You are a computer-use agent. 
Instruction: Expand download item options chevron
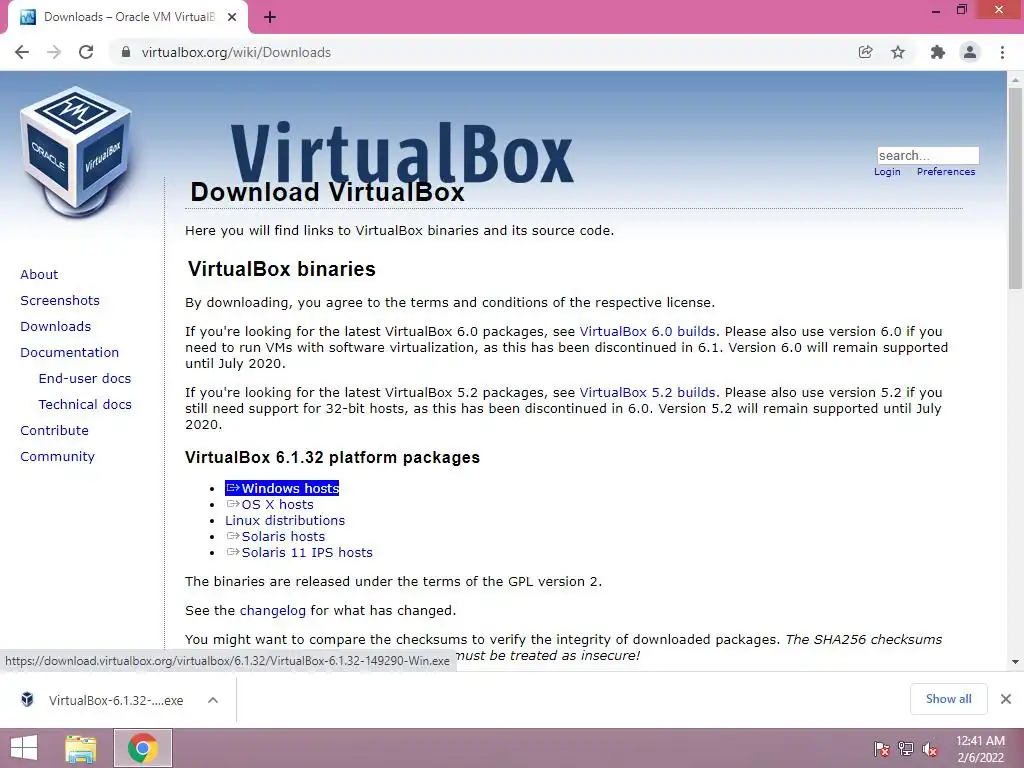click(x=213, y=700)
